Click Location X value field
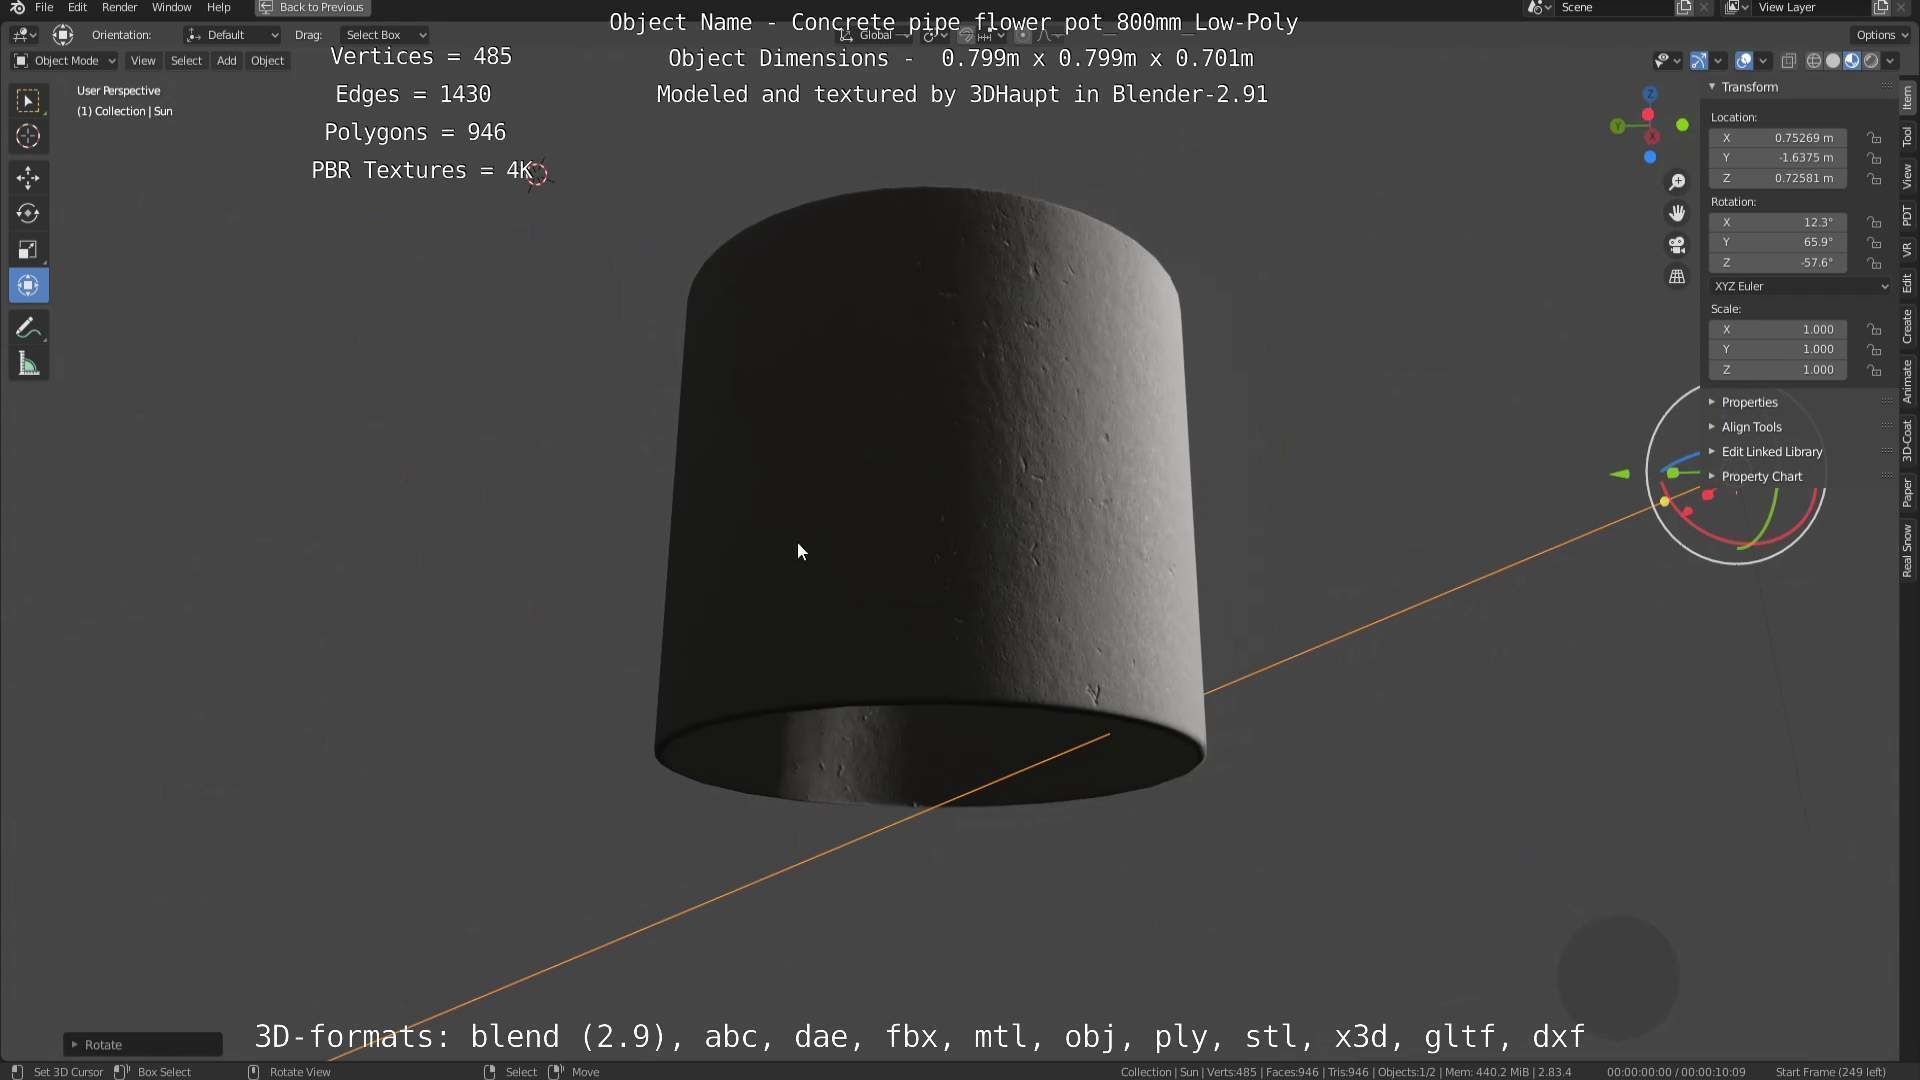 [1778, 138]
